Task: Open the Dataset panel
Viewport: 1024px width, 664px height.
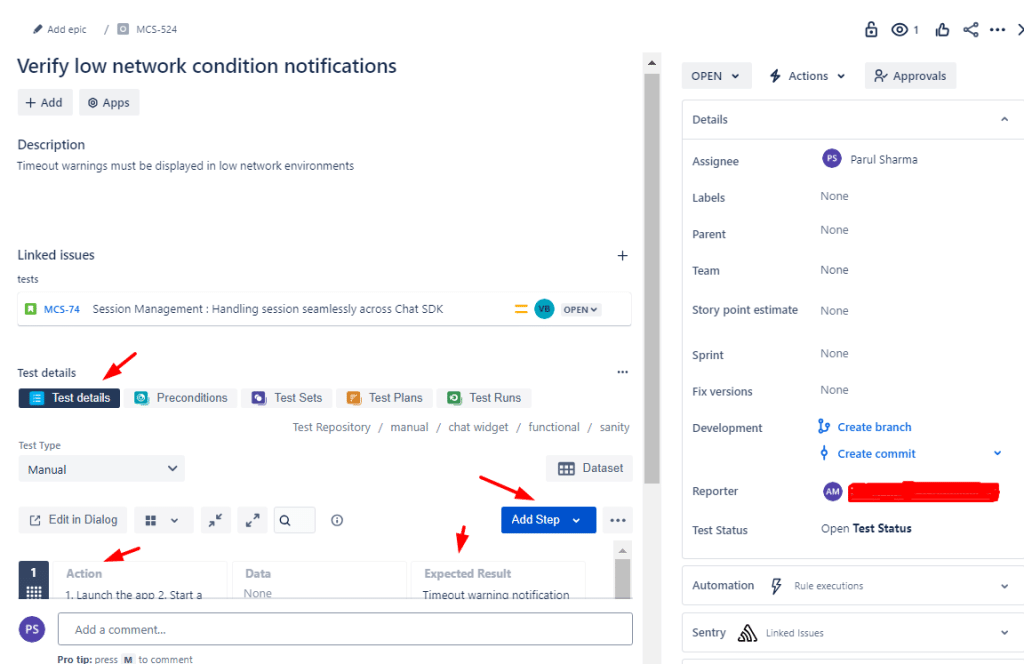Action: pyautogui.click(x=589, y=467)
